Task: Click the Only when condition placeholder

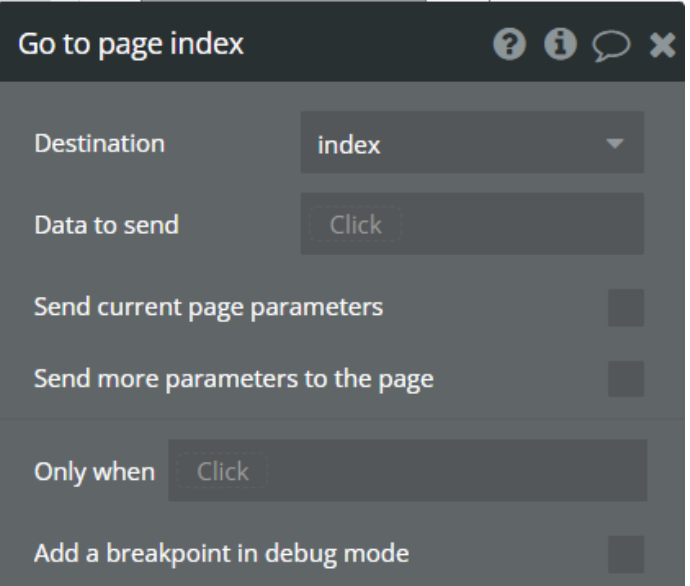Action: 222,471
